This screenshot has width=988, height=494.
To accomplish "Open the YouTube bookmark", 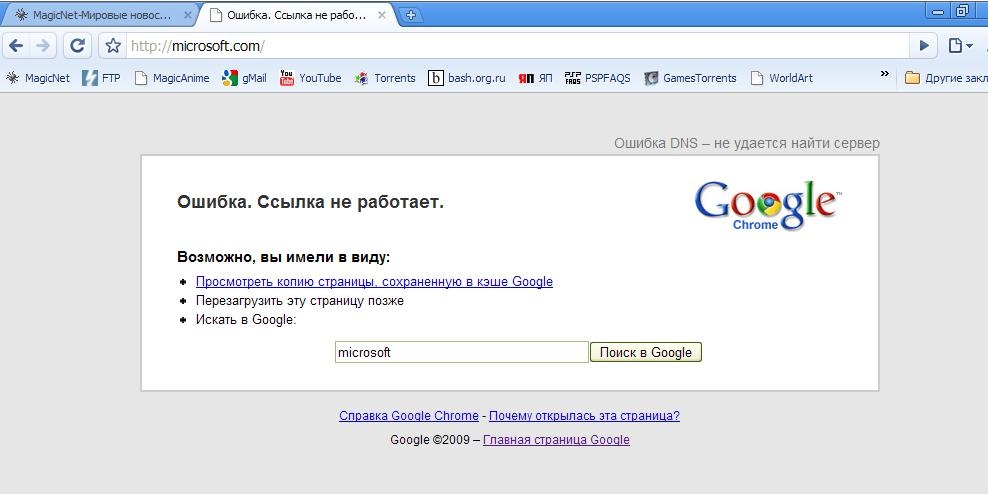I will [311, 78].
